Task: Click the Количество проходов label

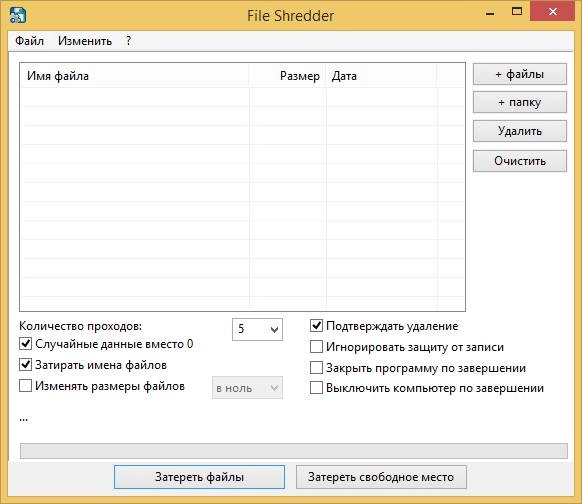Action: [81, 326]
